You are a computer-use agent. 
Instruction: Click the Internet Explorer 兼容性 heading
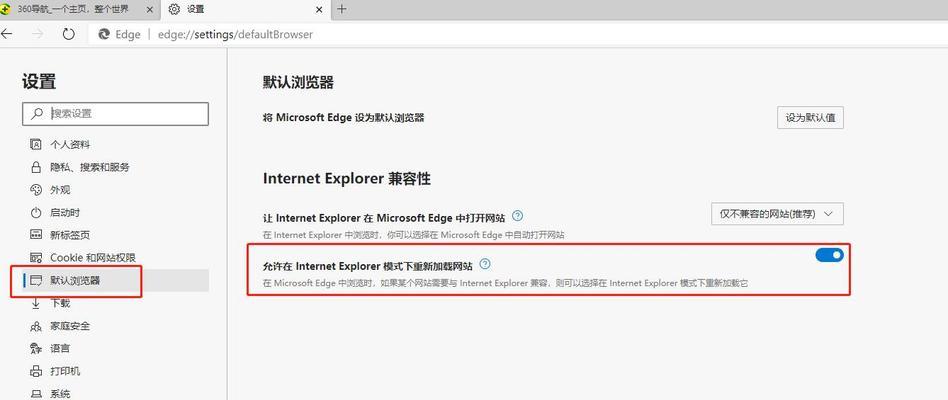(x=347, y=178)
